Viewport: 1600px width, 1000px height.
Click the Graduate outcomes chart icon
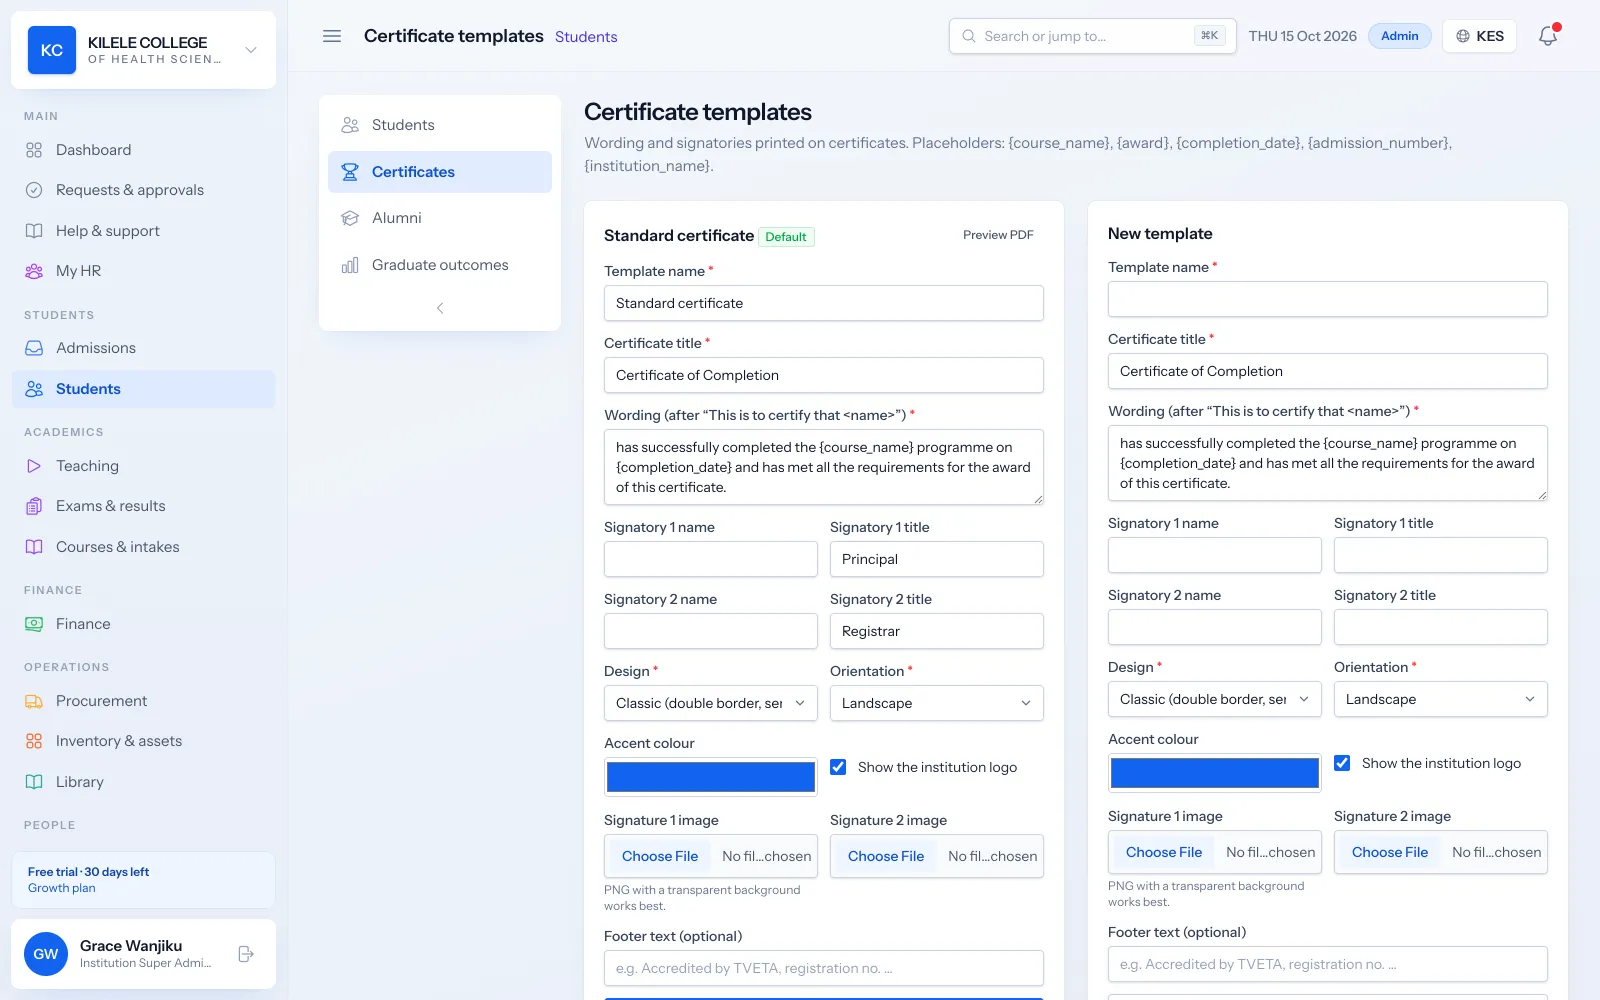(x=350, y=265)
